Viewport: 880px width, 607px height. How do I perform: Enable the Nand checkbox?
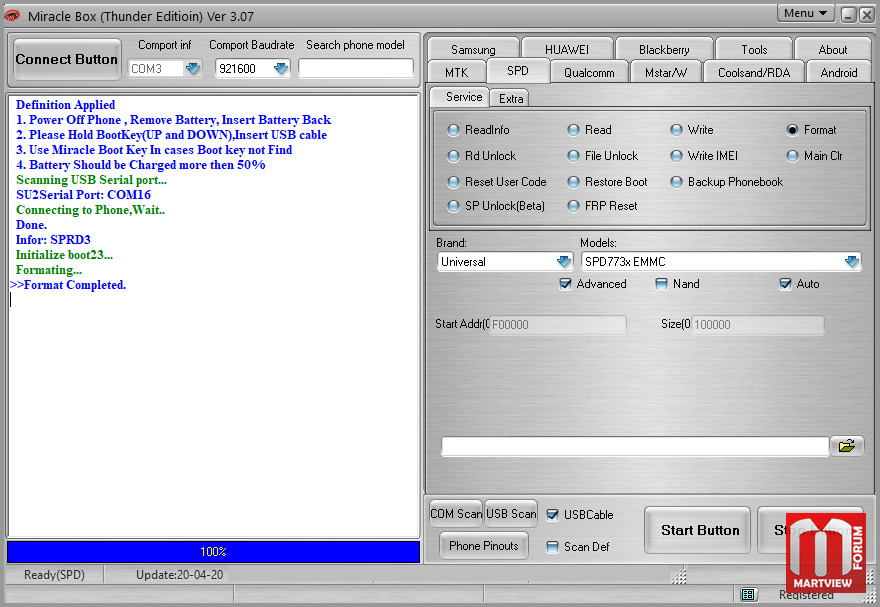[x=661, y=284]
